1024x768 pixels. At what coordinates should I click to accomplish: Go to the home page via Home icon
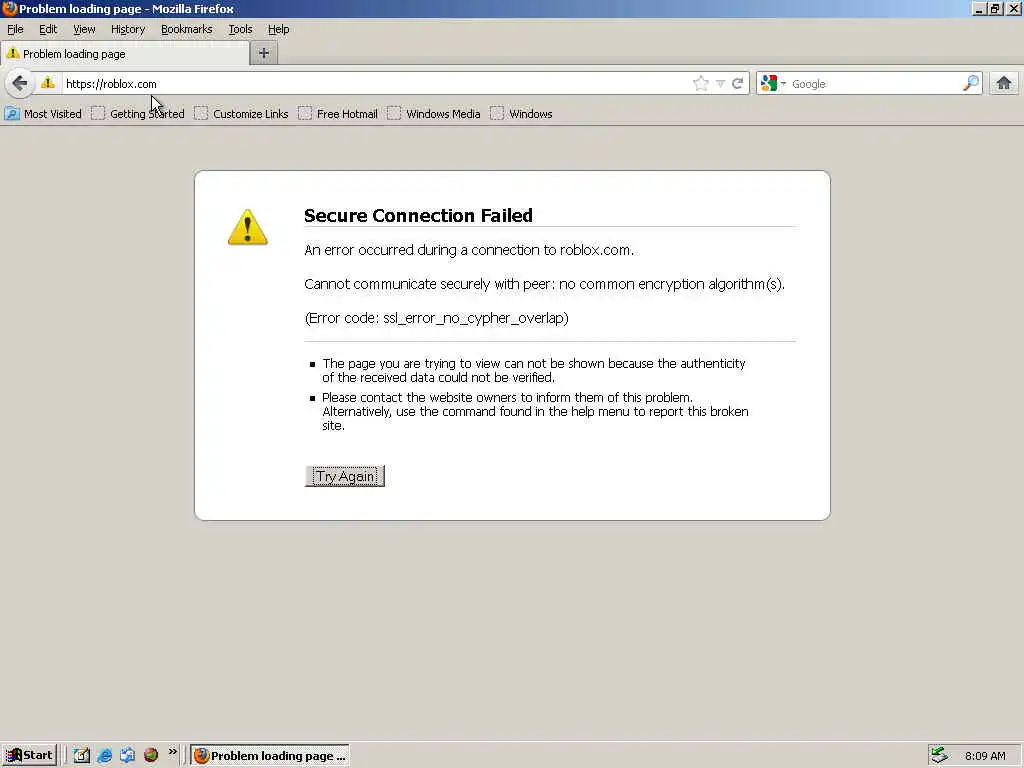[x=1004, y=84]
